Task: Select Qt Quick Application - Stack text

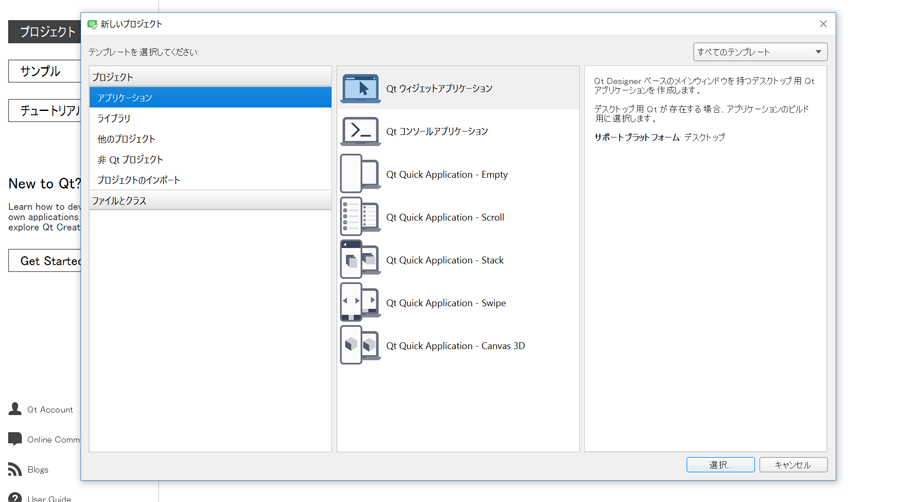Action: 445,260
